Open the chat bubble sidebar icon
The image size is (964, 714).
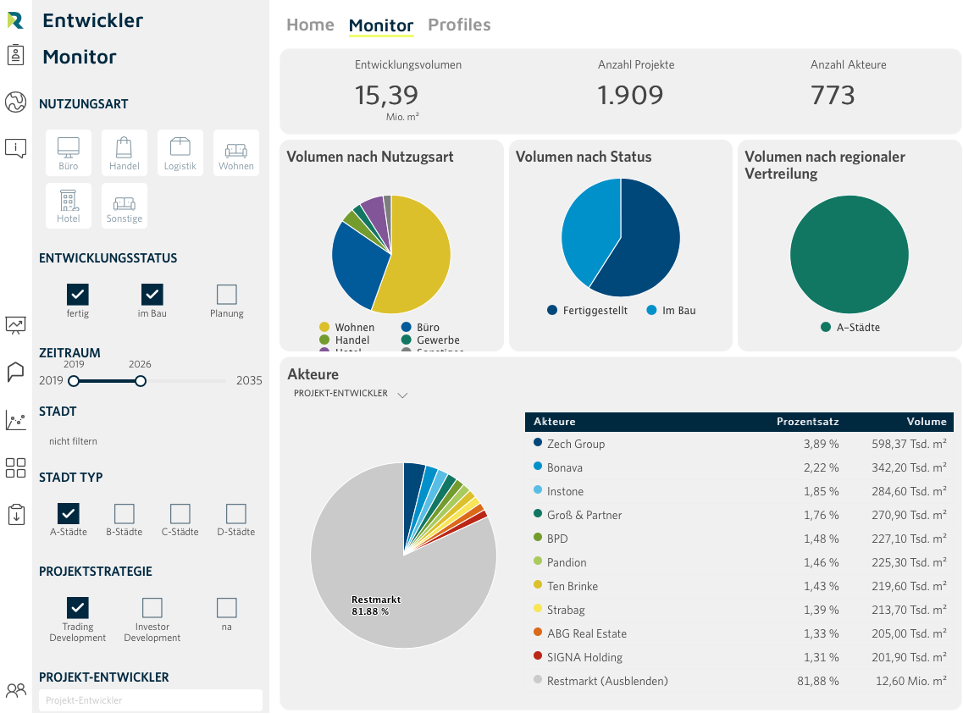click(x=15, y=372)
